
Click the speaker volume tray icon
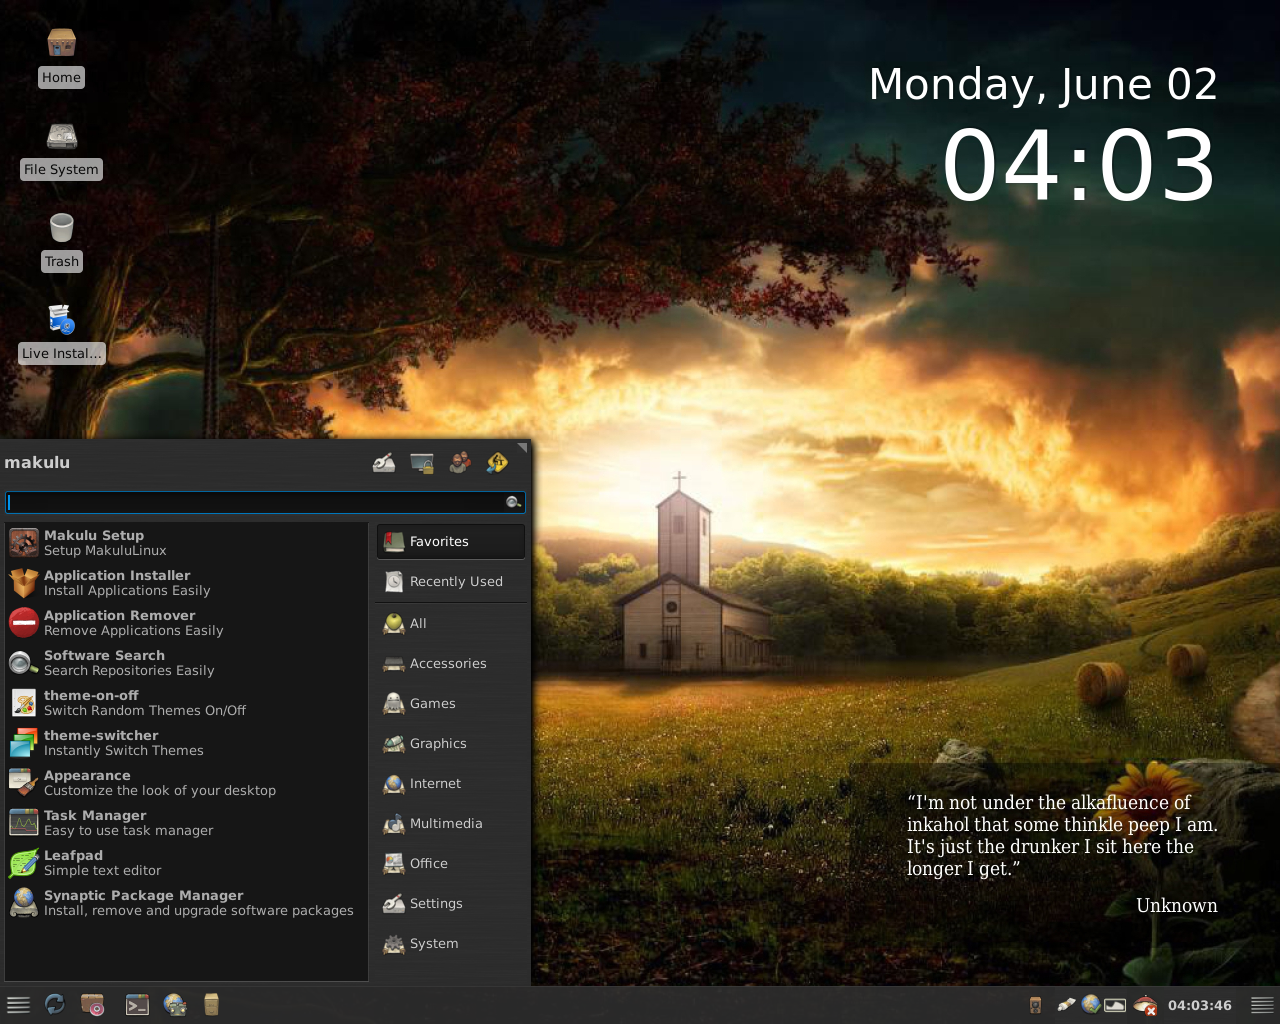point(1036,1005)
